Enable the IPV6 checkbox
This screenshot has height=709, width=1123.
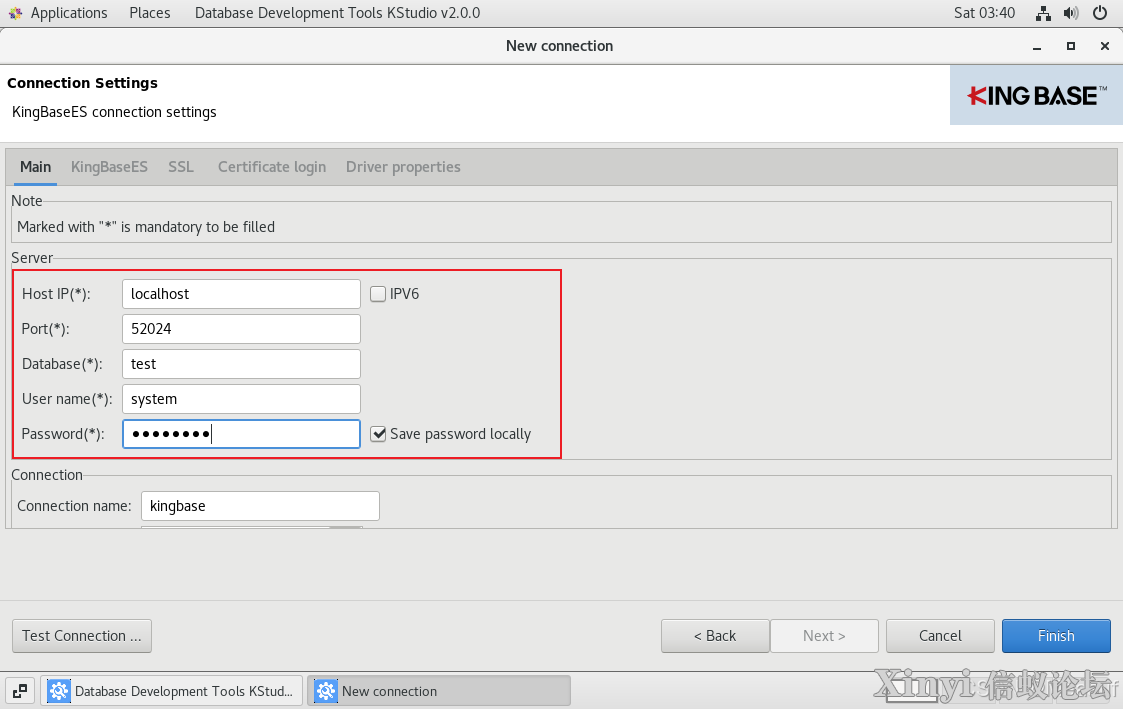[x=378, y=294]
